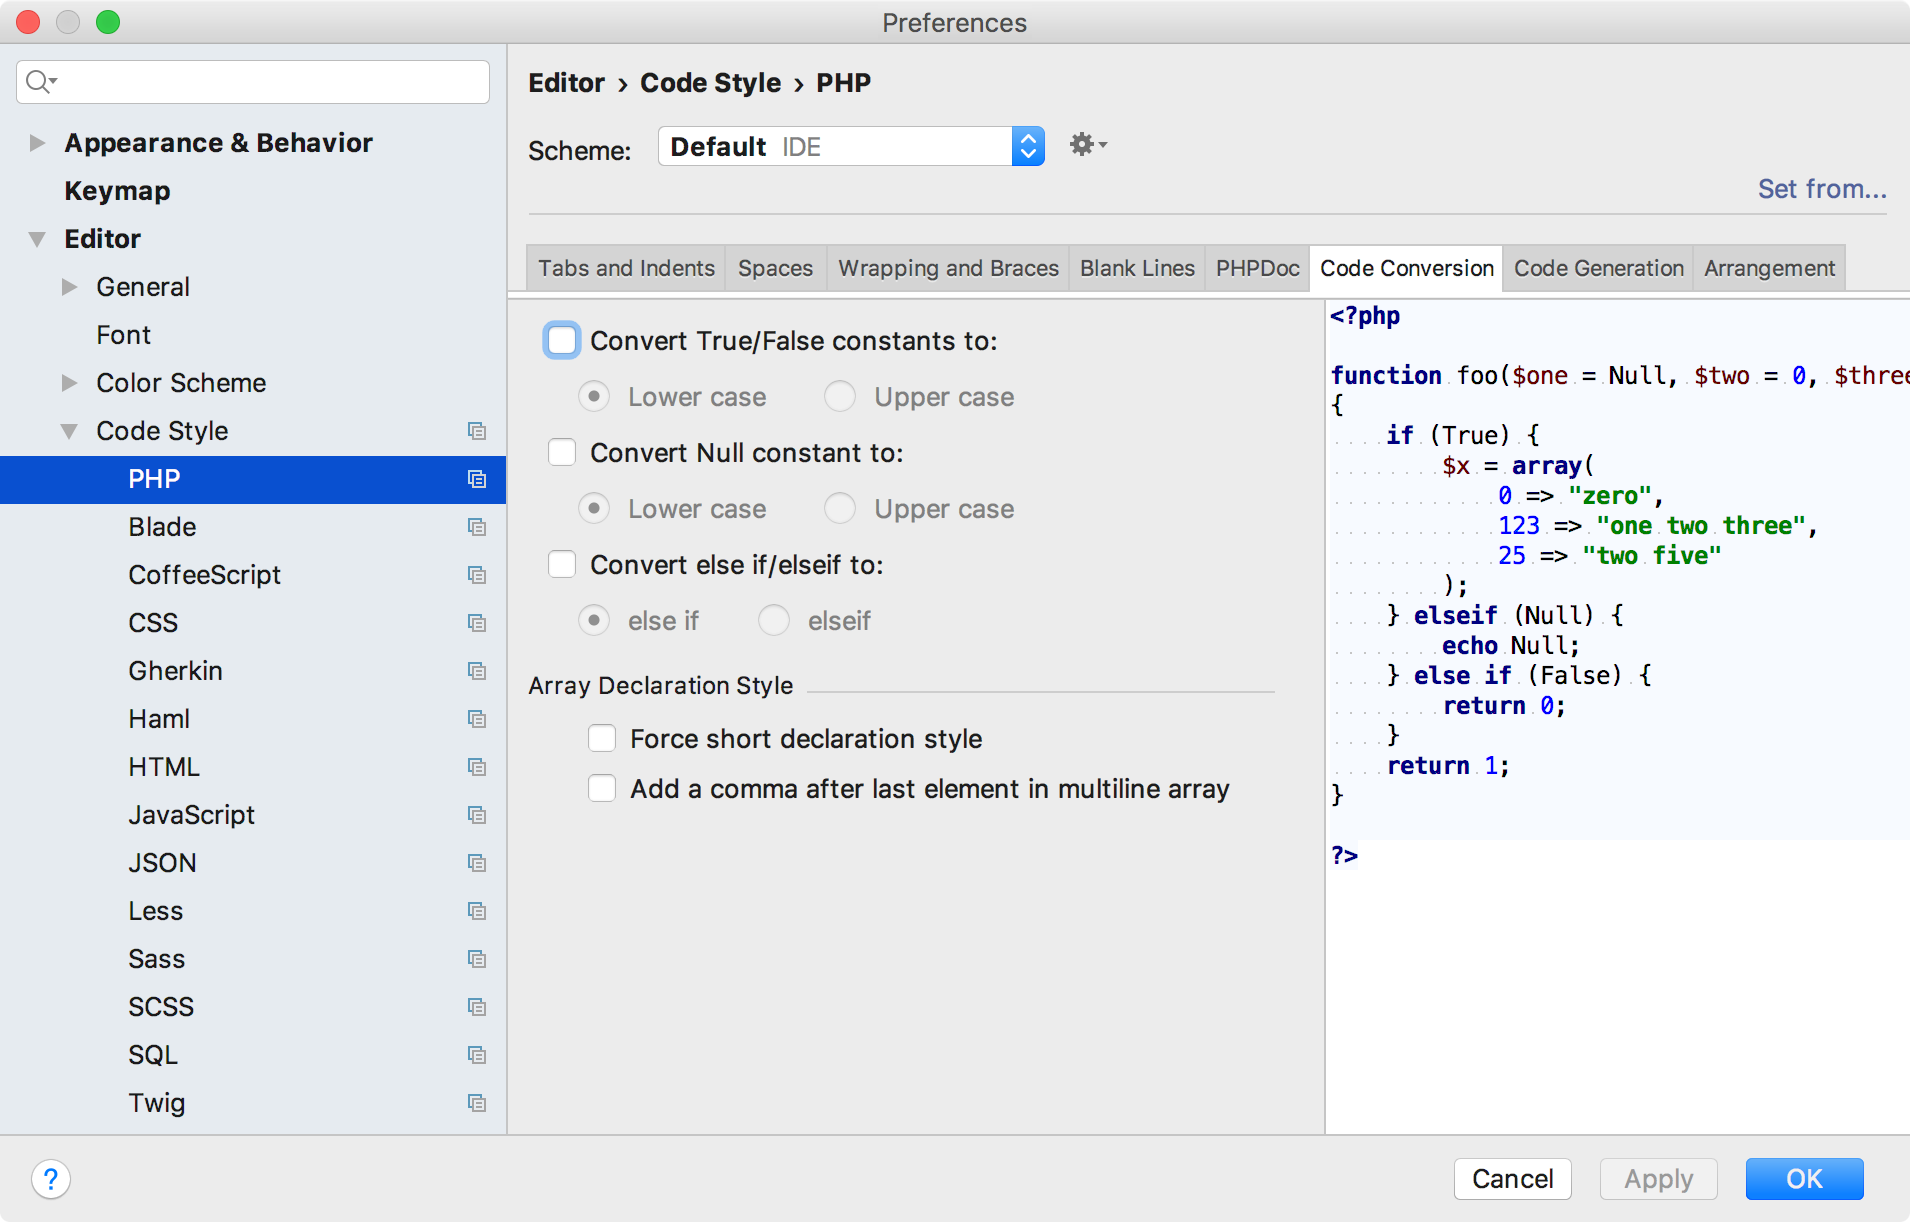Click the copy scheme icon beside PHP
Viewport: 1910px width, 1222px height.
(478, 479)
